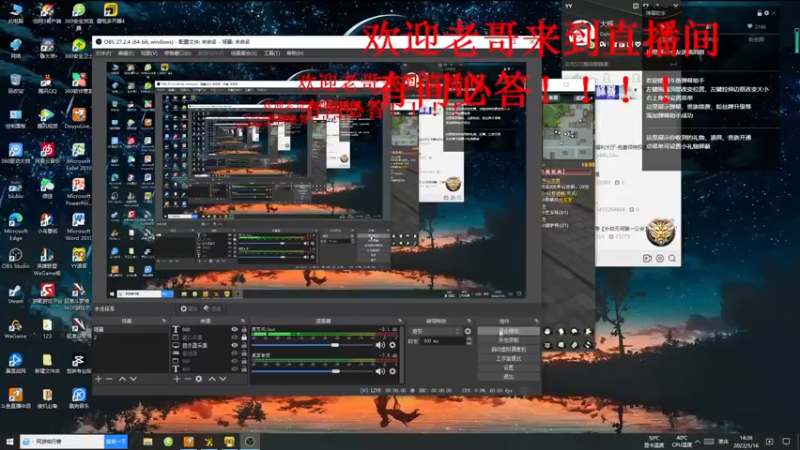Lock the 显示器采集 source
Image resolution: width=800 pixels, height=450 pixels.
[x=243, y=345]
